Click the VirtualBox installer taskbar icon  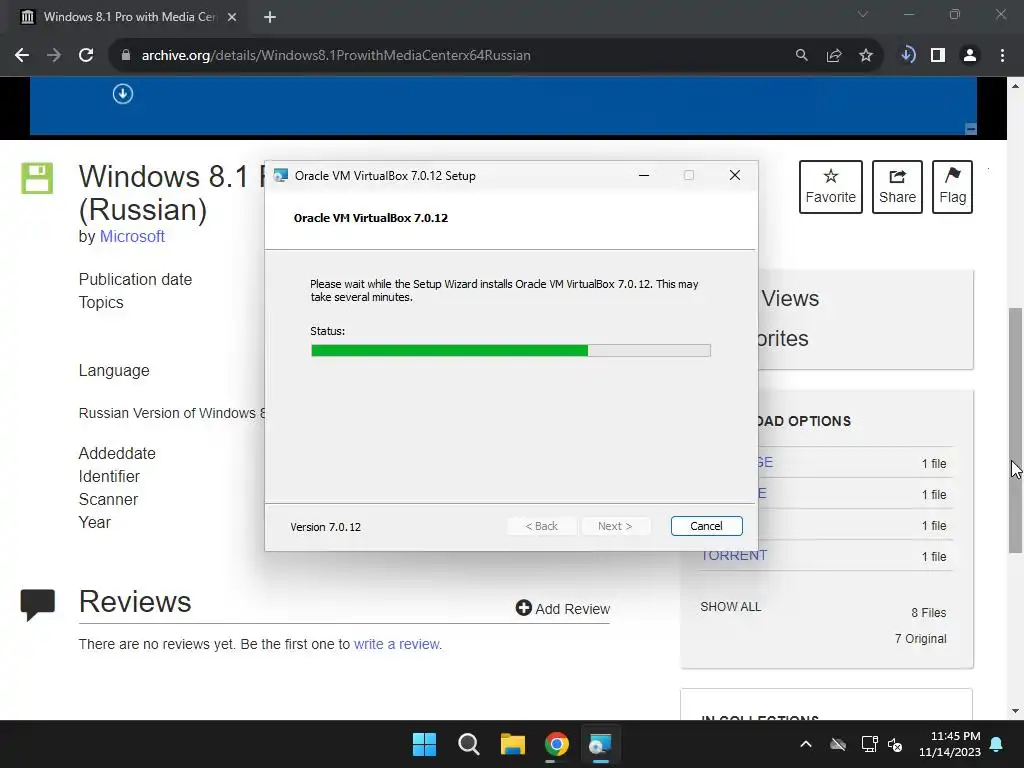click(x=600, y=744)
